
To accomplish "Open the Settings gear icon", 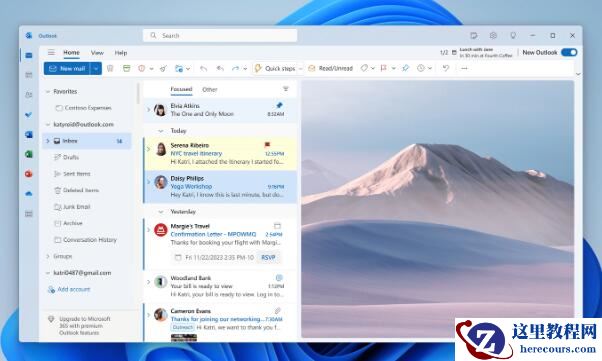I will 493,35.
